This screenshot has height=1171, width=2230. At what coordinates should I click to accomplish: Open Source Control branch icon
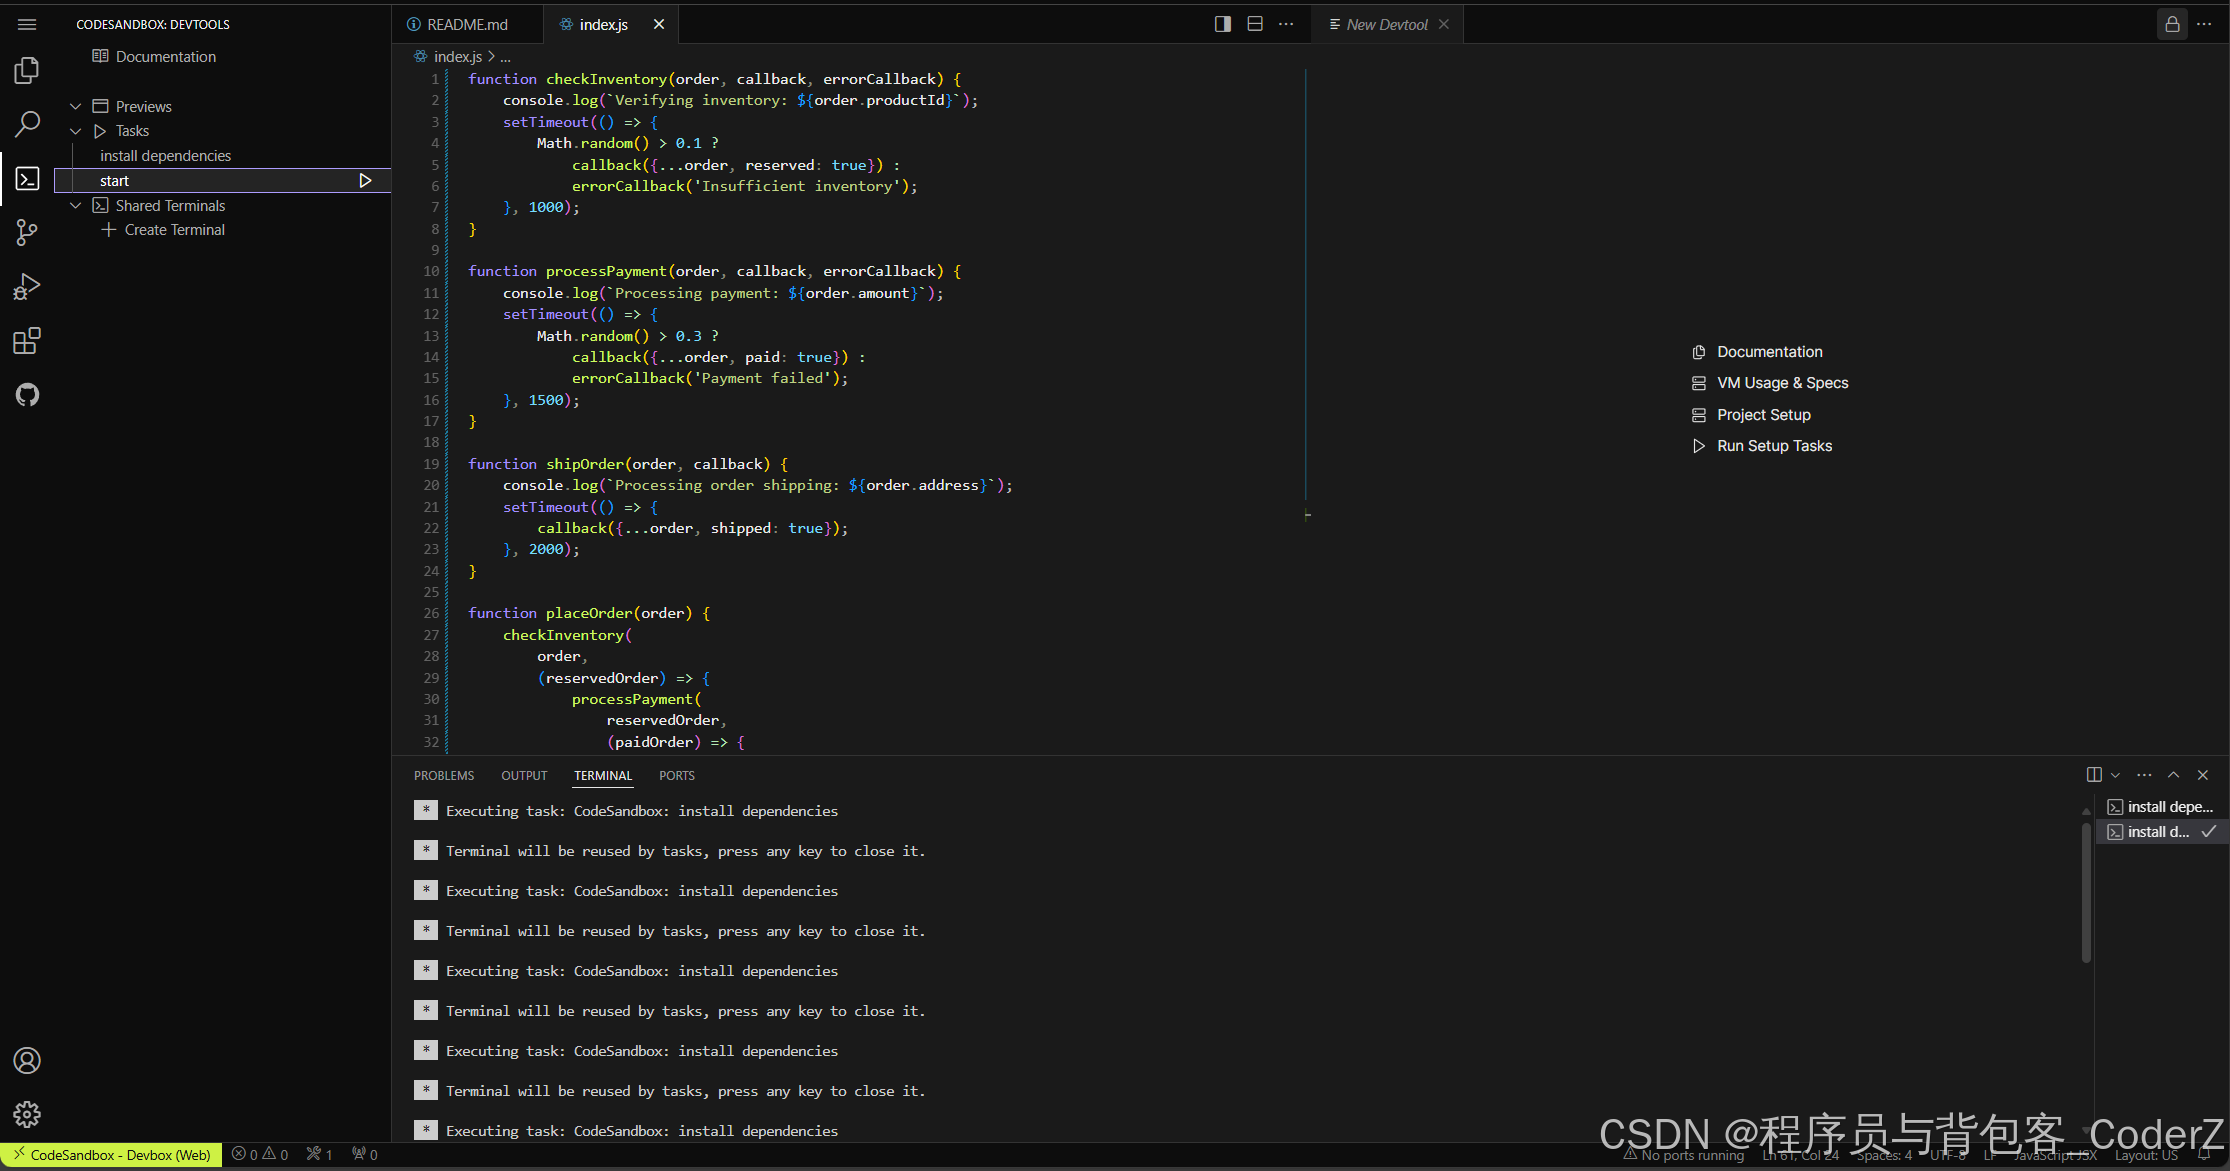point(27,233)
